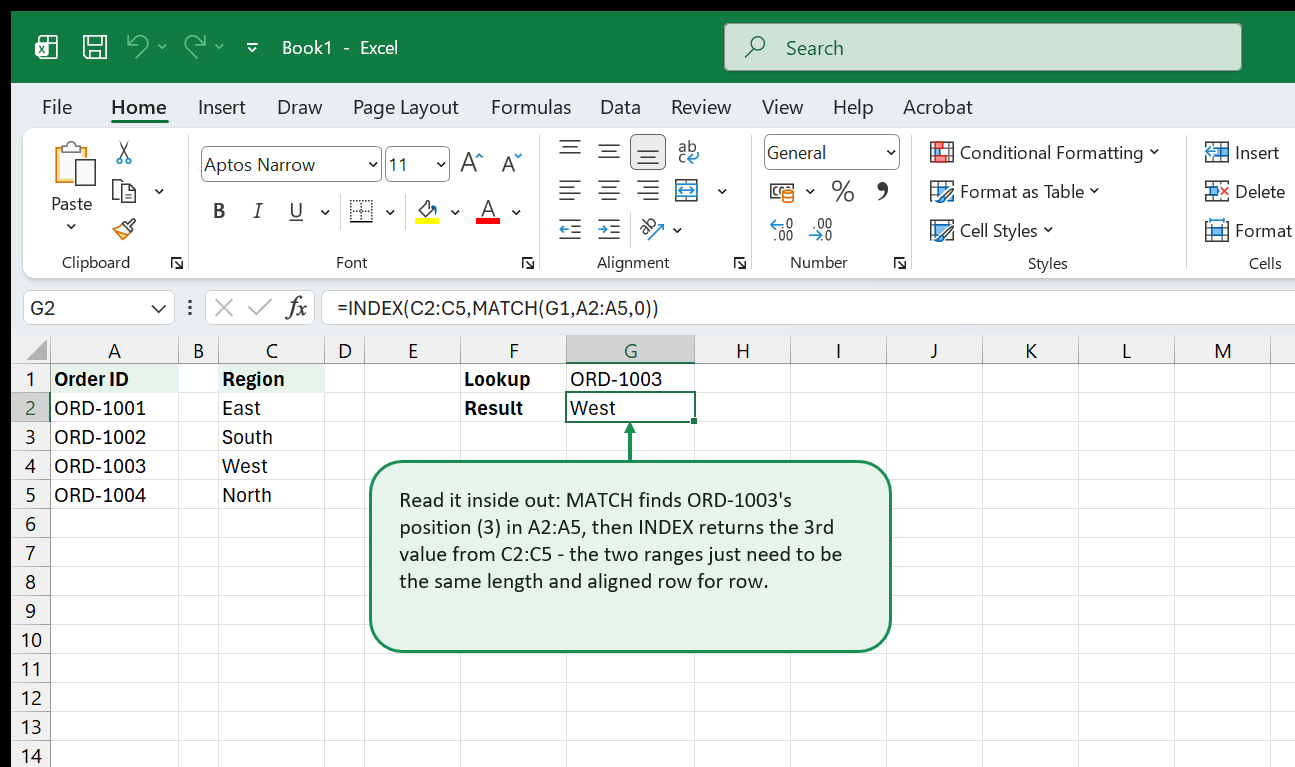Click Decrease Decimal icon
Viewport: 1295px width, 767px height.
821,230
